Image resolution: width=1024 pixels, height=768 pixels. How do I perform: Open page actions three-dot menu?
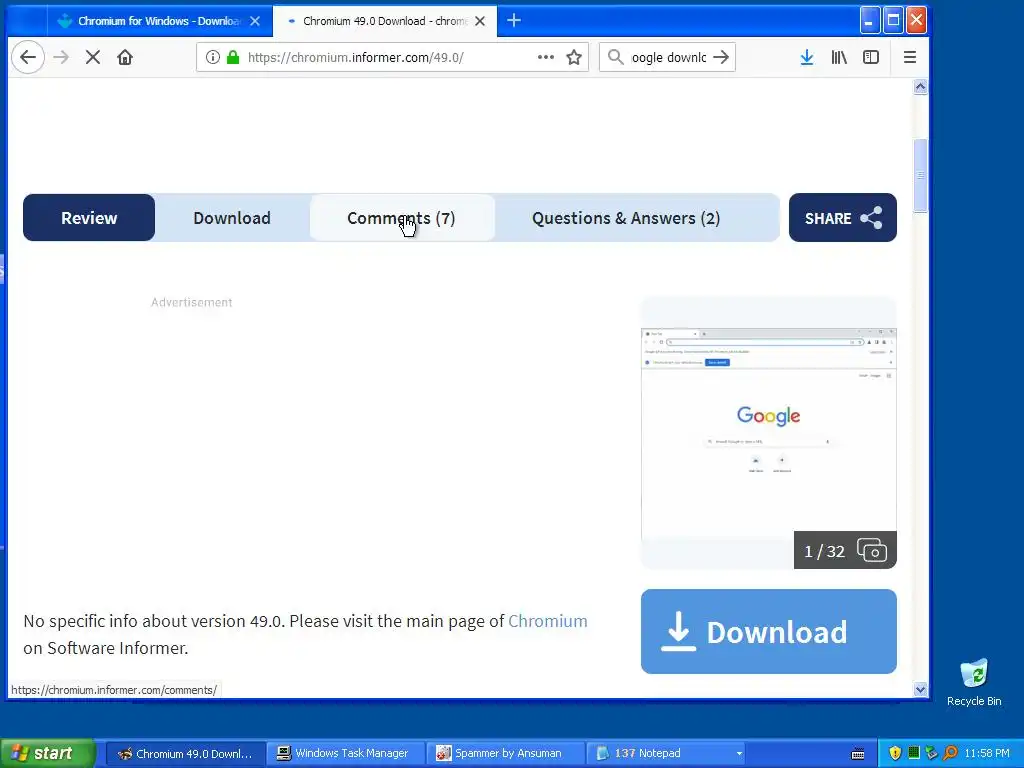545,57
